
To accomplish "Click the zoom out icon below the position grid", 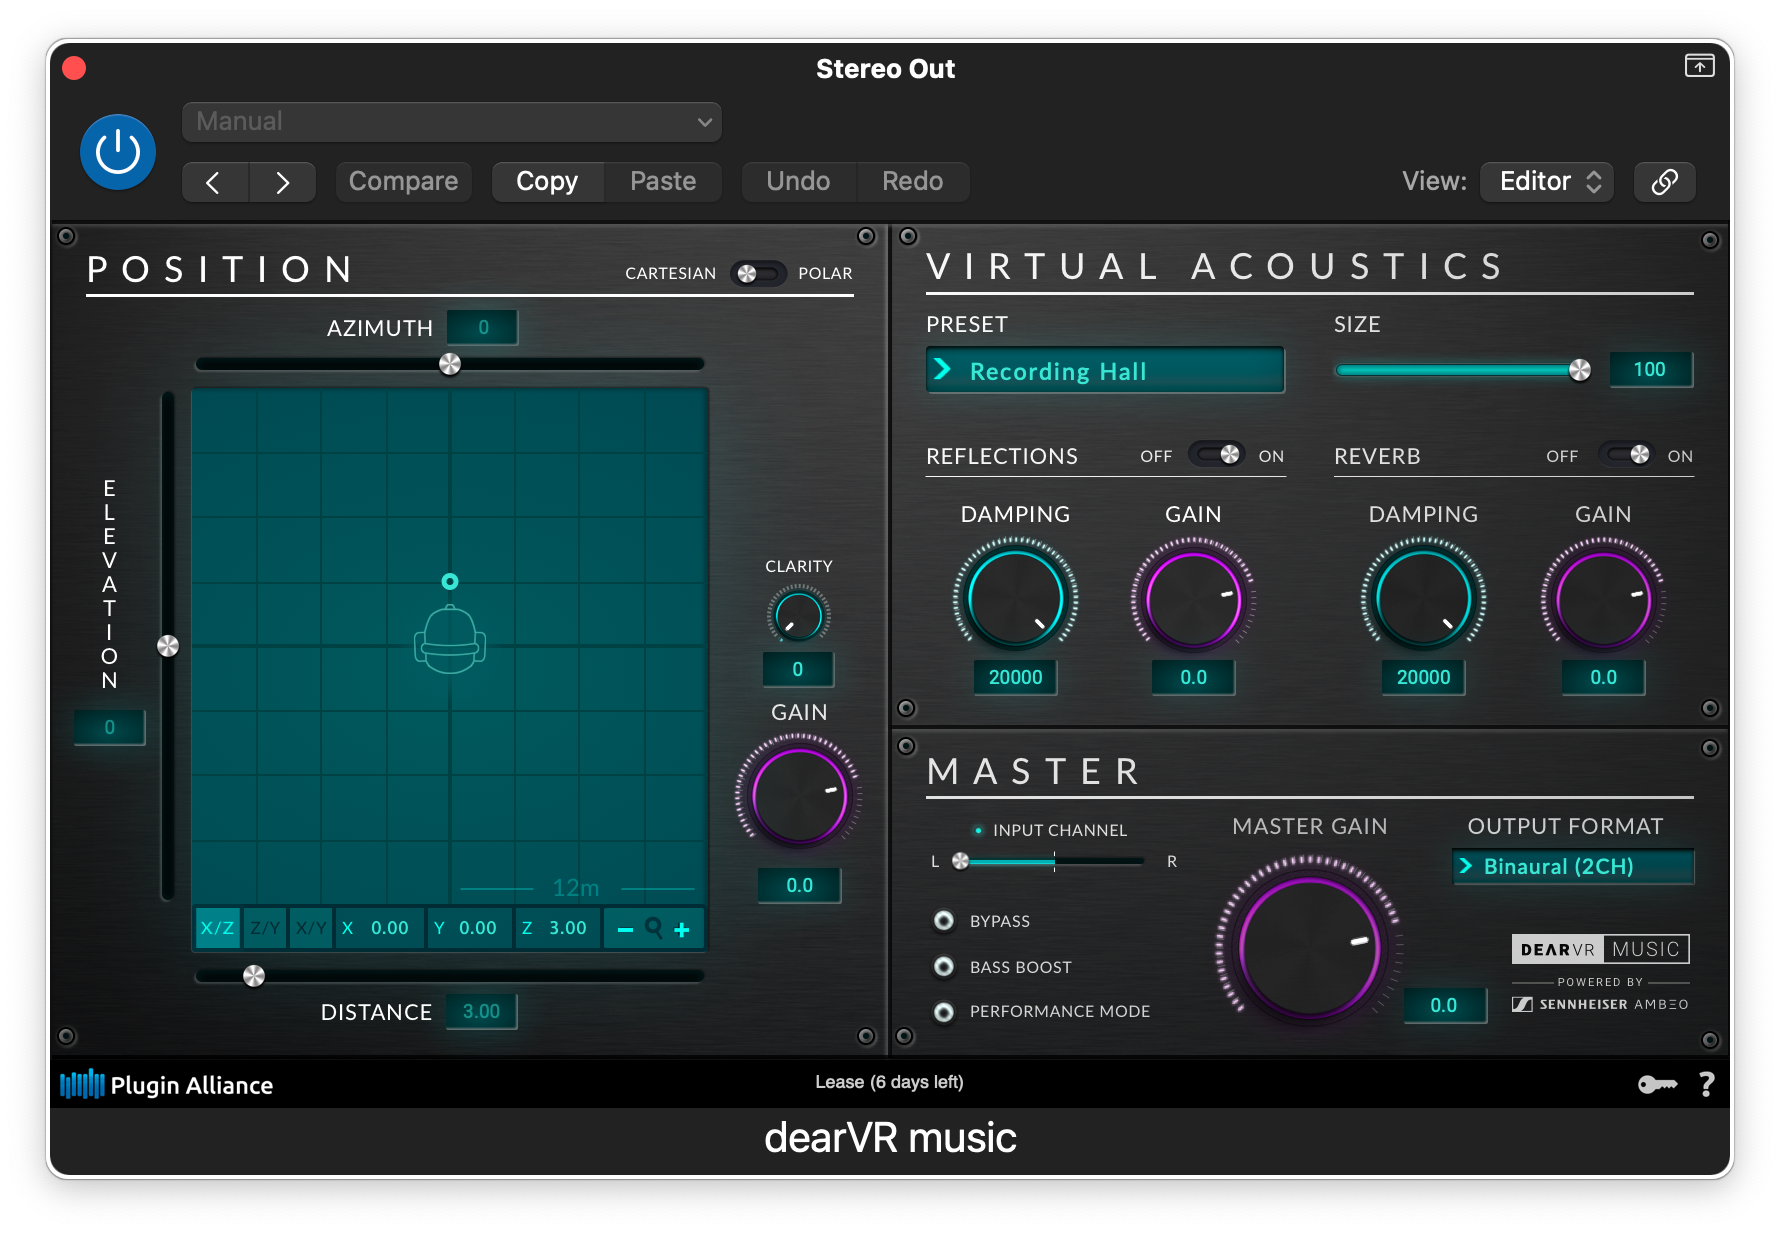I will 626,928.
